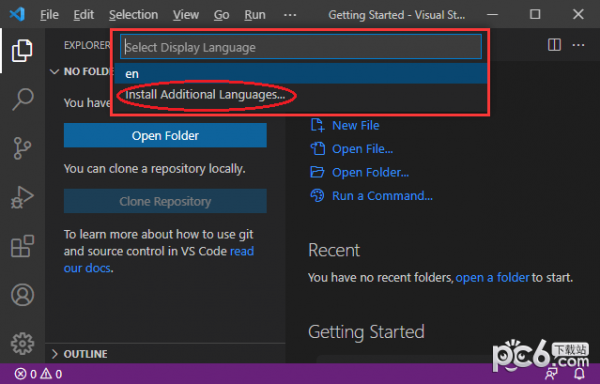The height and width of the screenshot is (384, 600).
Task: Open Run and Debug view icon
Action: (22, 197)
